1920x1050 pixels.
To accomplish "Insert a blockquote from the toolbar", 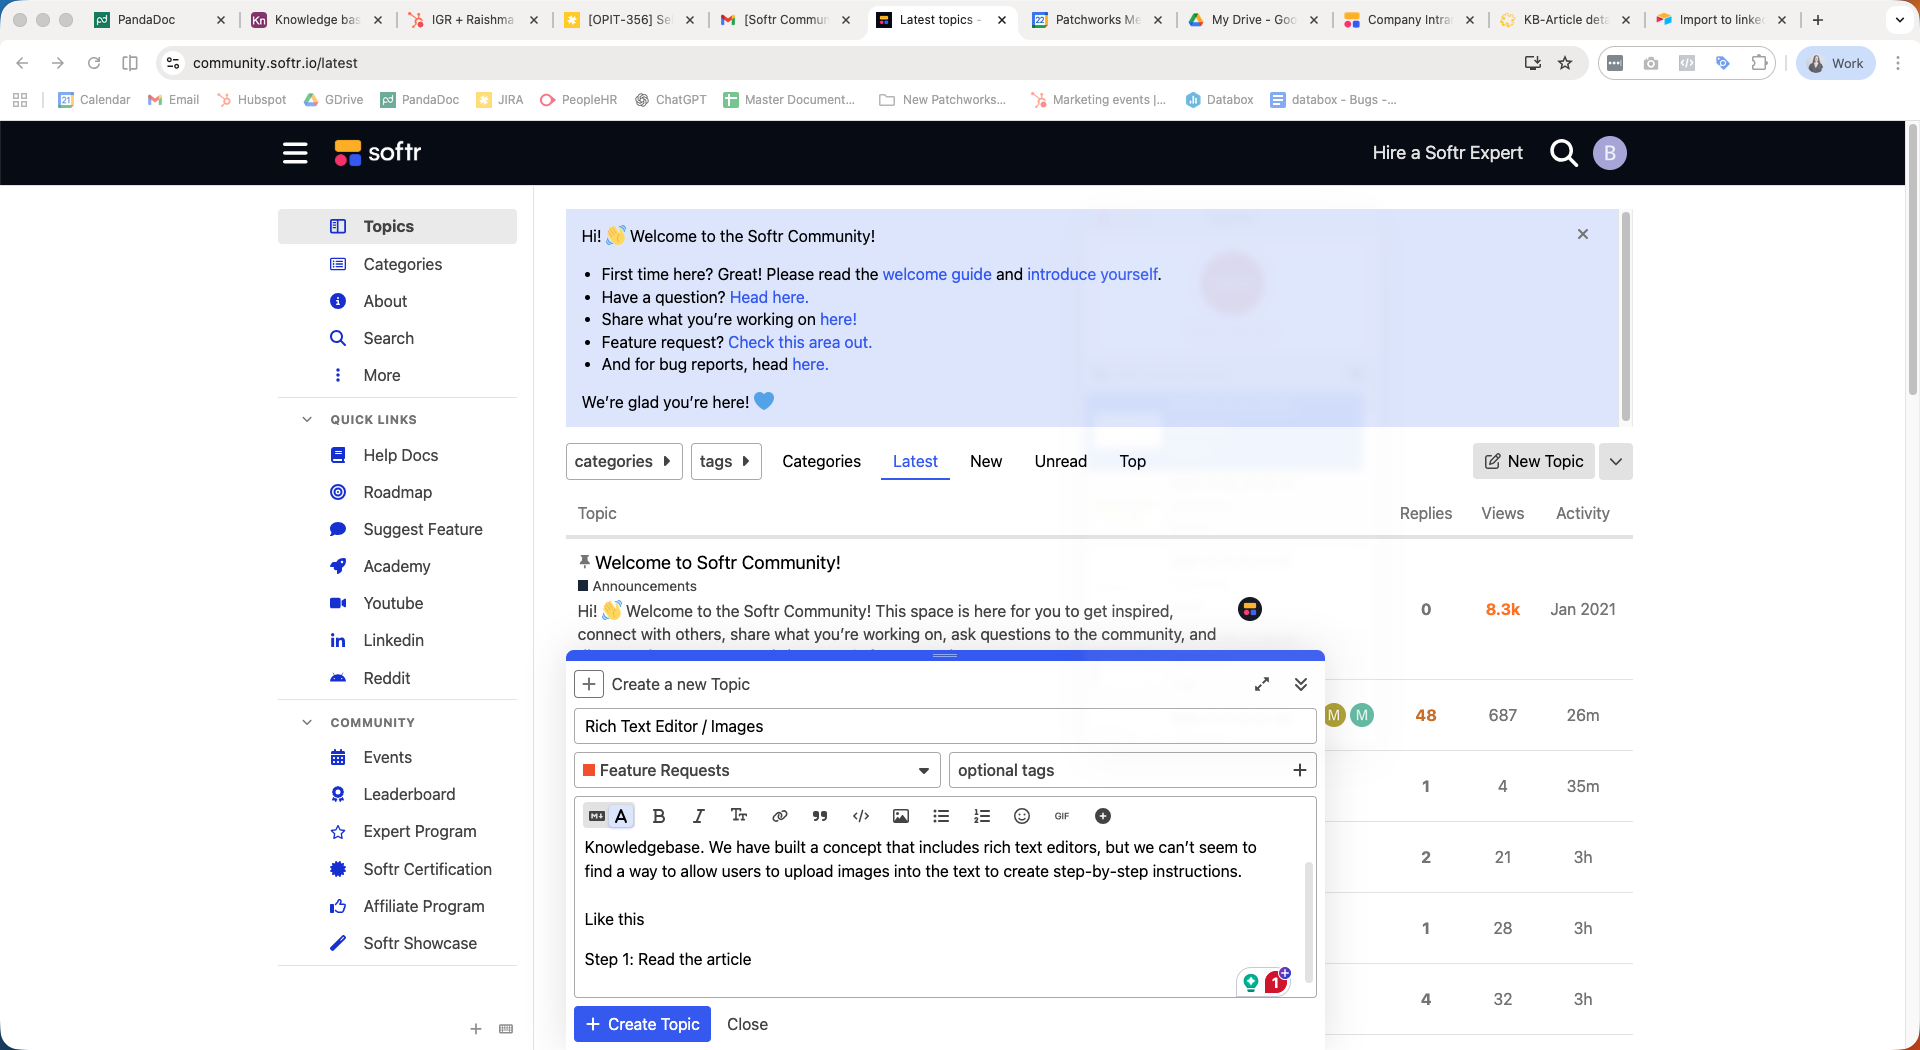I will [x=820, y=816].
